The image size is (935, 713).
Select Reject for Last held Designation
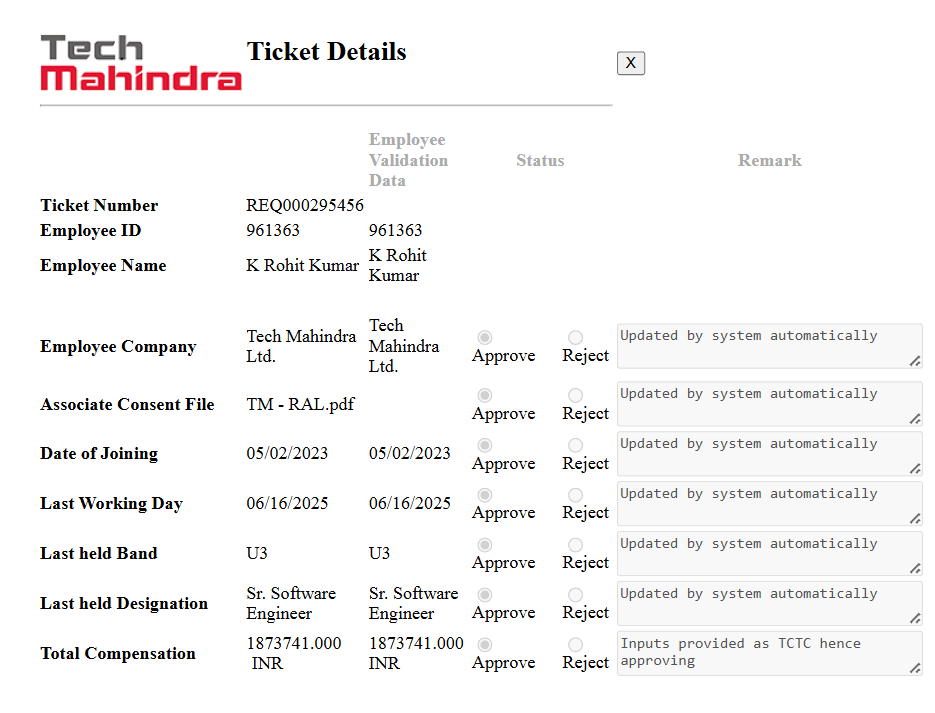[x=575, y=595]
